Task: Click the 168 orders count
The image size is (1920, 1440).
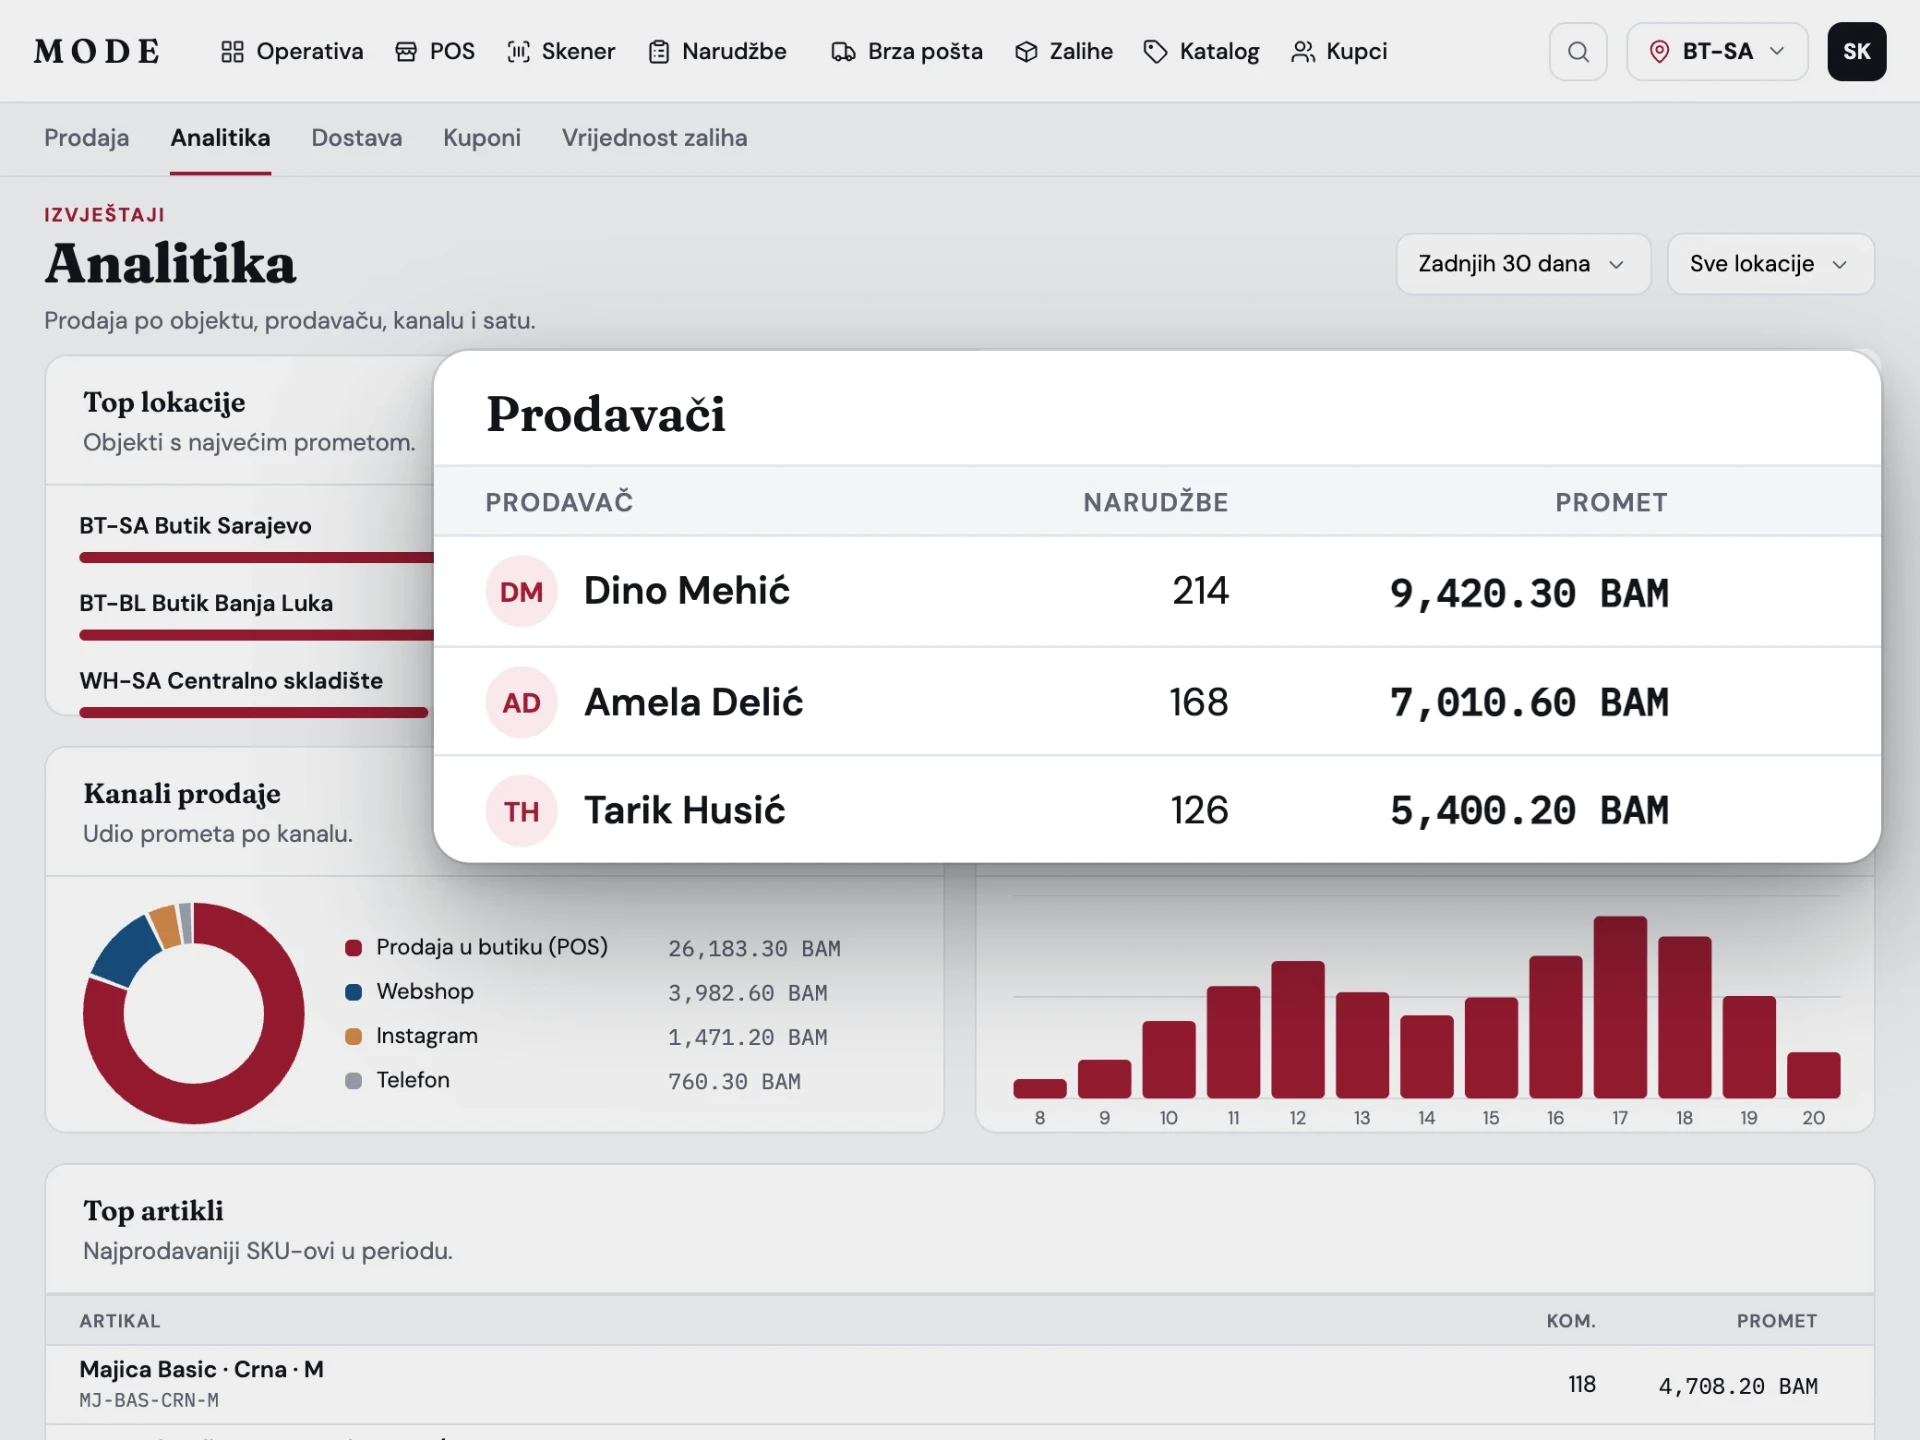Action: [1199, 702]
